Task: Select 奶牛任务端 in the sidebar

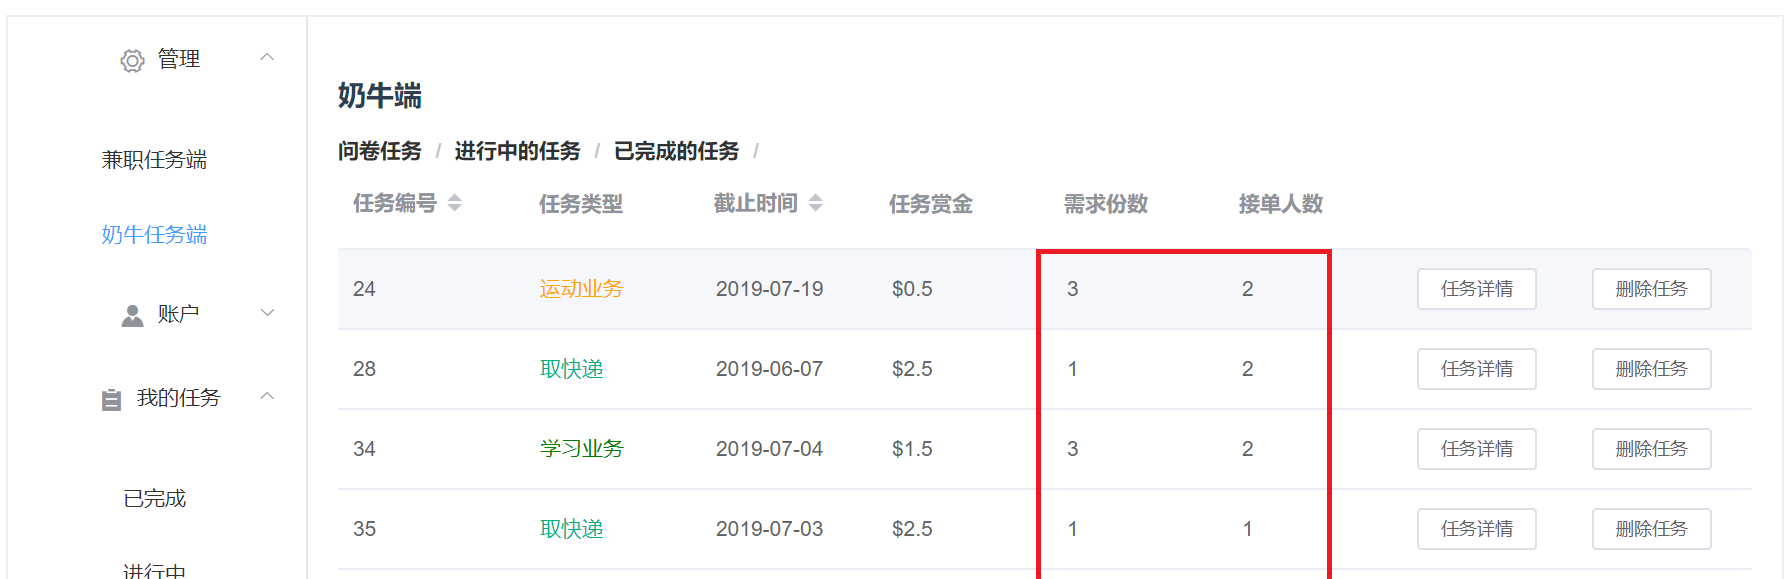Action: [x=154, y=235]
